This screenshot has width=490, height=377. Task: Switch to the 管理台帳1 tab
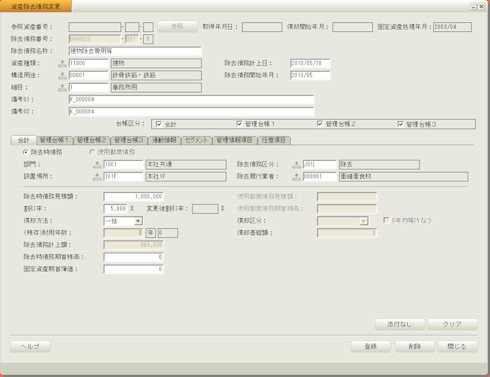(x=54, y=140)
